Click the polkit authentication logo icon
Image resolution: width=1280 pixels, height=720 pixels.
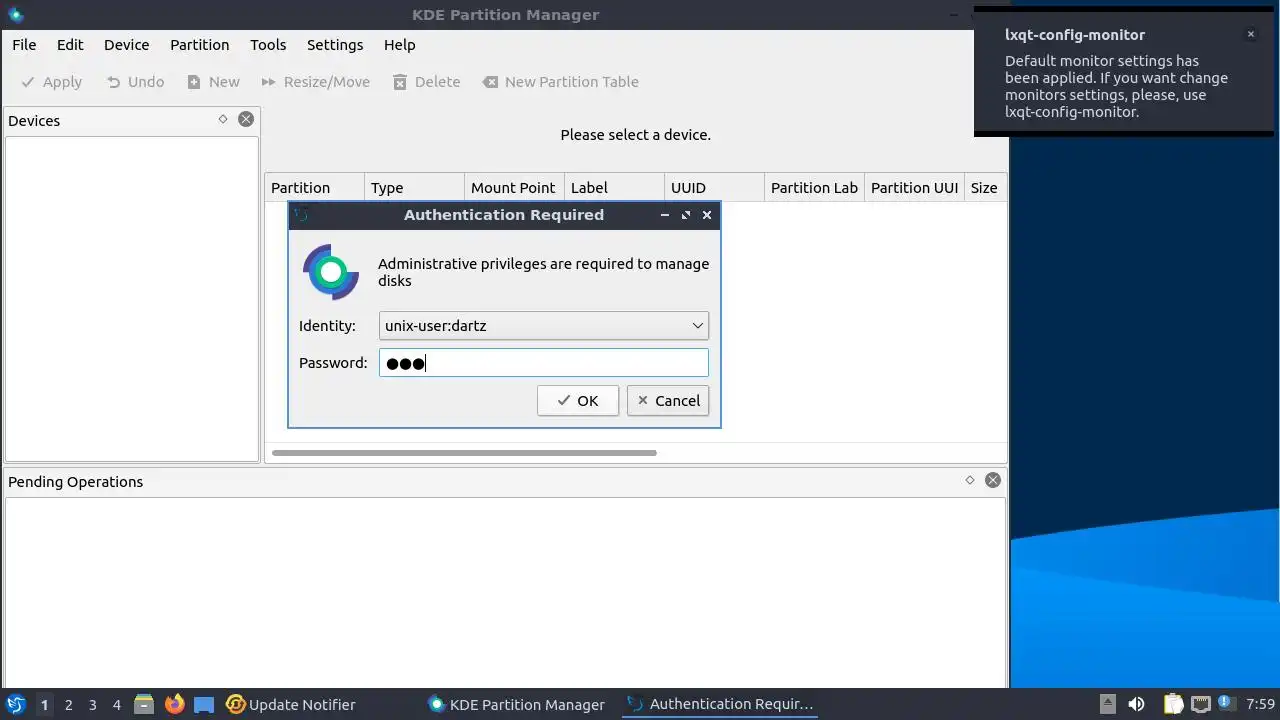coord(331,272)
